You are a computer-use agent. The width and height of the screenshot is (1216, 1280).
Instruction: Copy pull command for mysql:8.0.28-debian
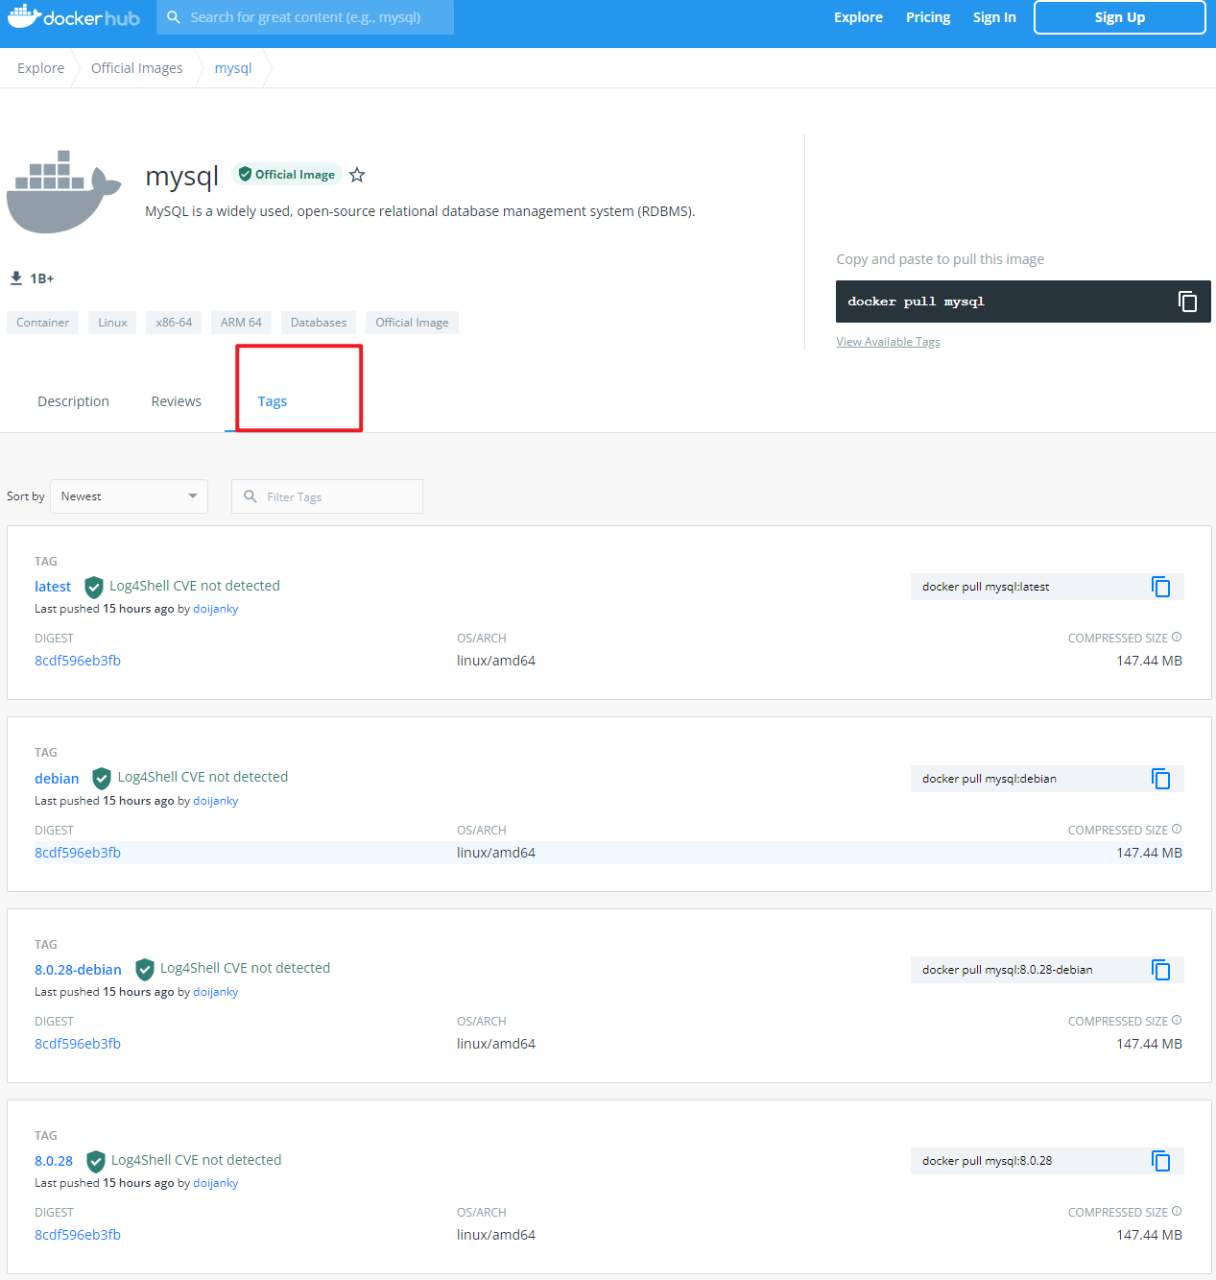point(1160,970)
